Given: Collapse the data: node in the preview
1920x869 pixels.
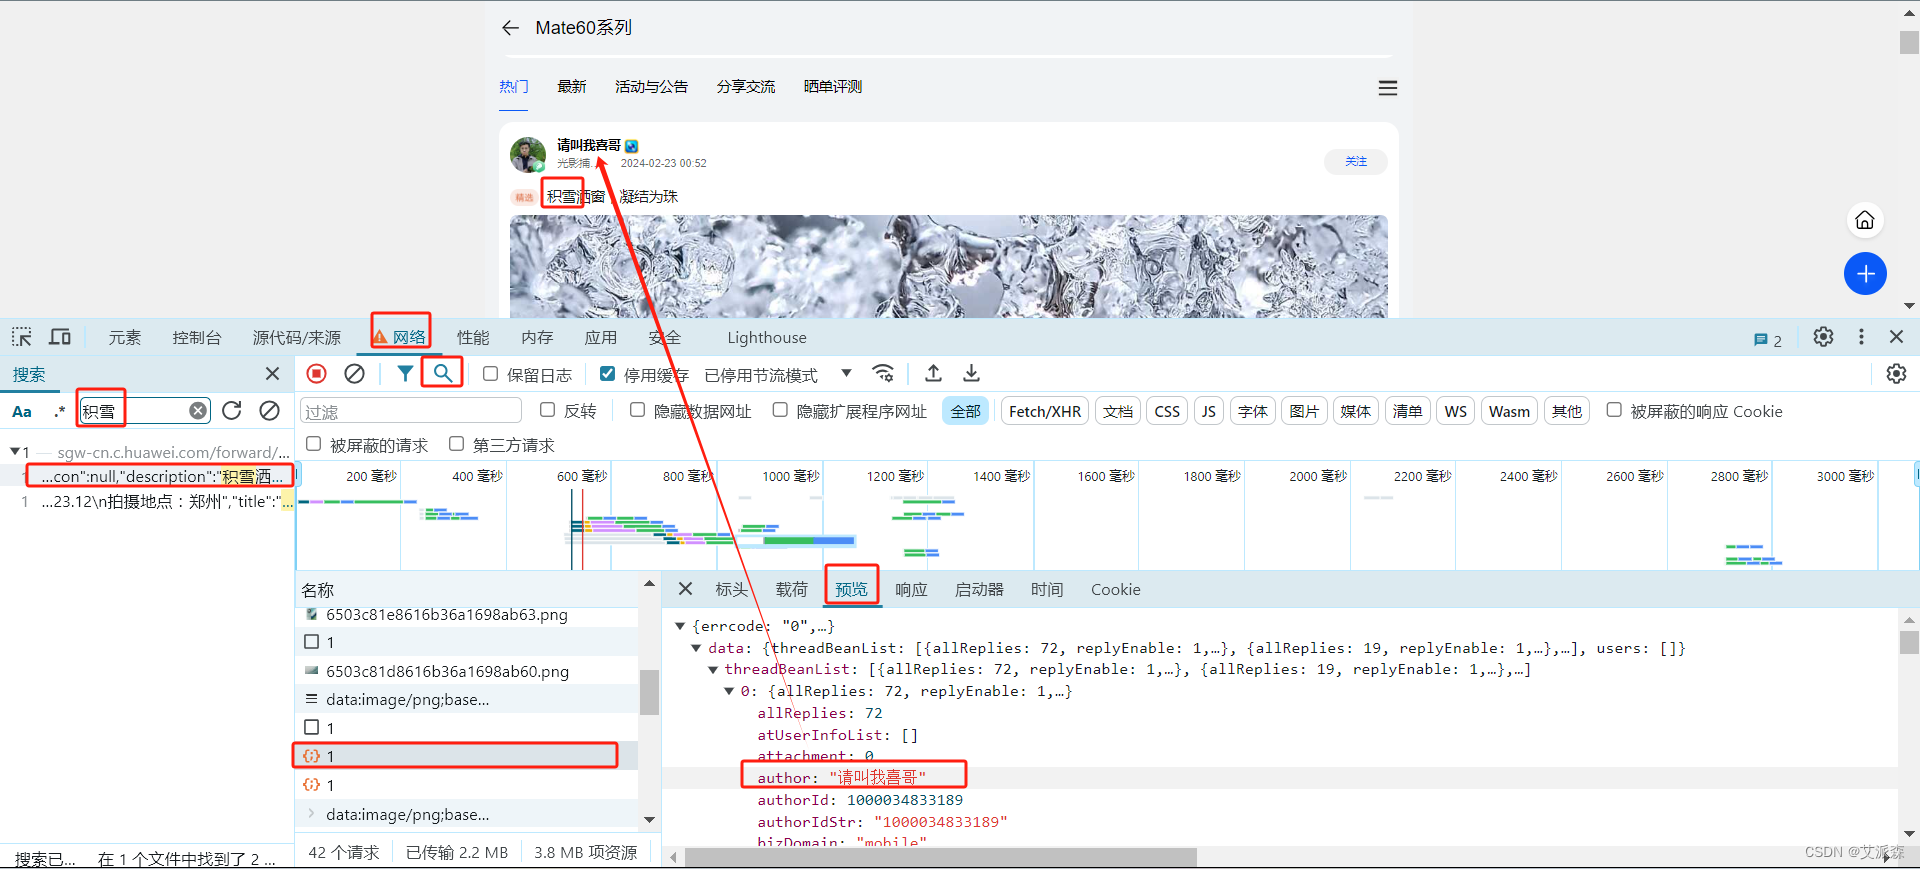Looking at the screenshot, I should [696, 648].
